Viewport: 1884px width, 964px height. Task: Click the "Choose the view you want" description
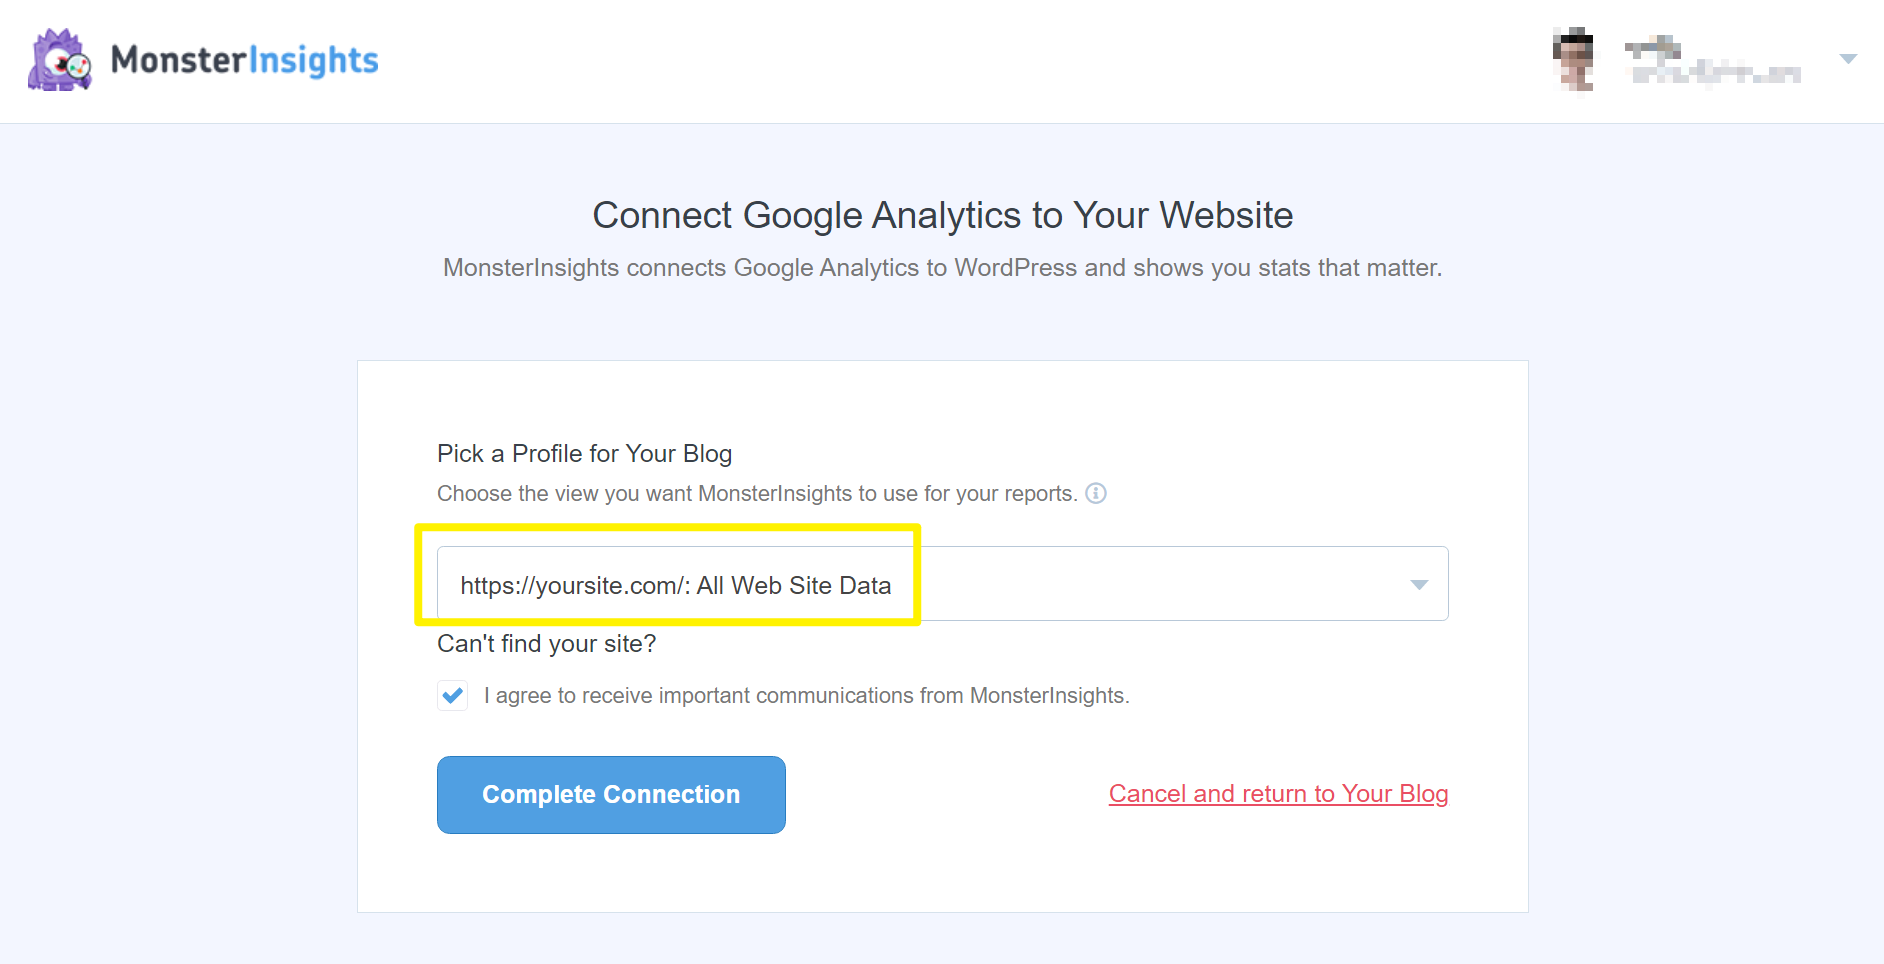tap(756, 494)
